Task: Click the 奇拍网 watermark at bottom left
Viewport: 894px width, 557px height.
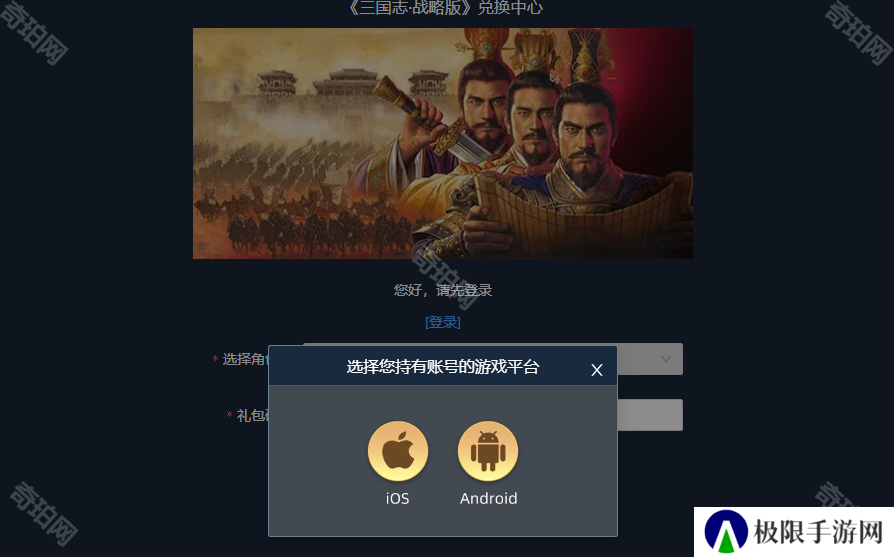Action: click(x=44, y=513)
